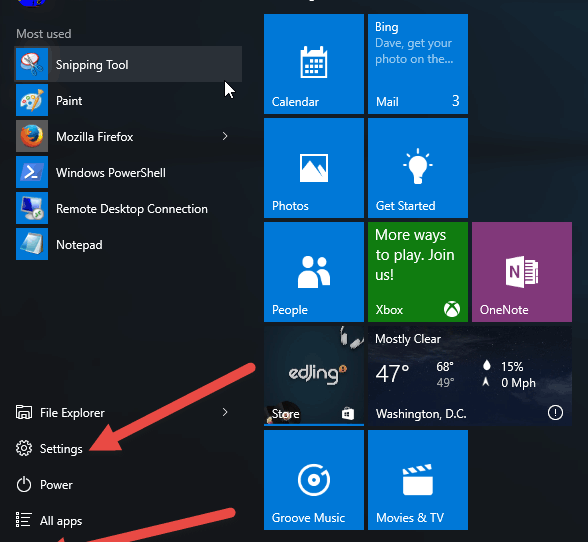The width and height of the screenshot is (588, 542).
Task: Open the People tile
Action: 314,272
